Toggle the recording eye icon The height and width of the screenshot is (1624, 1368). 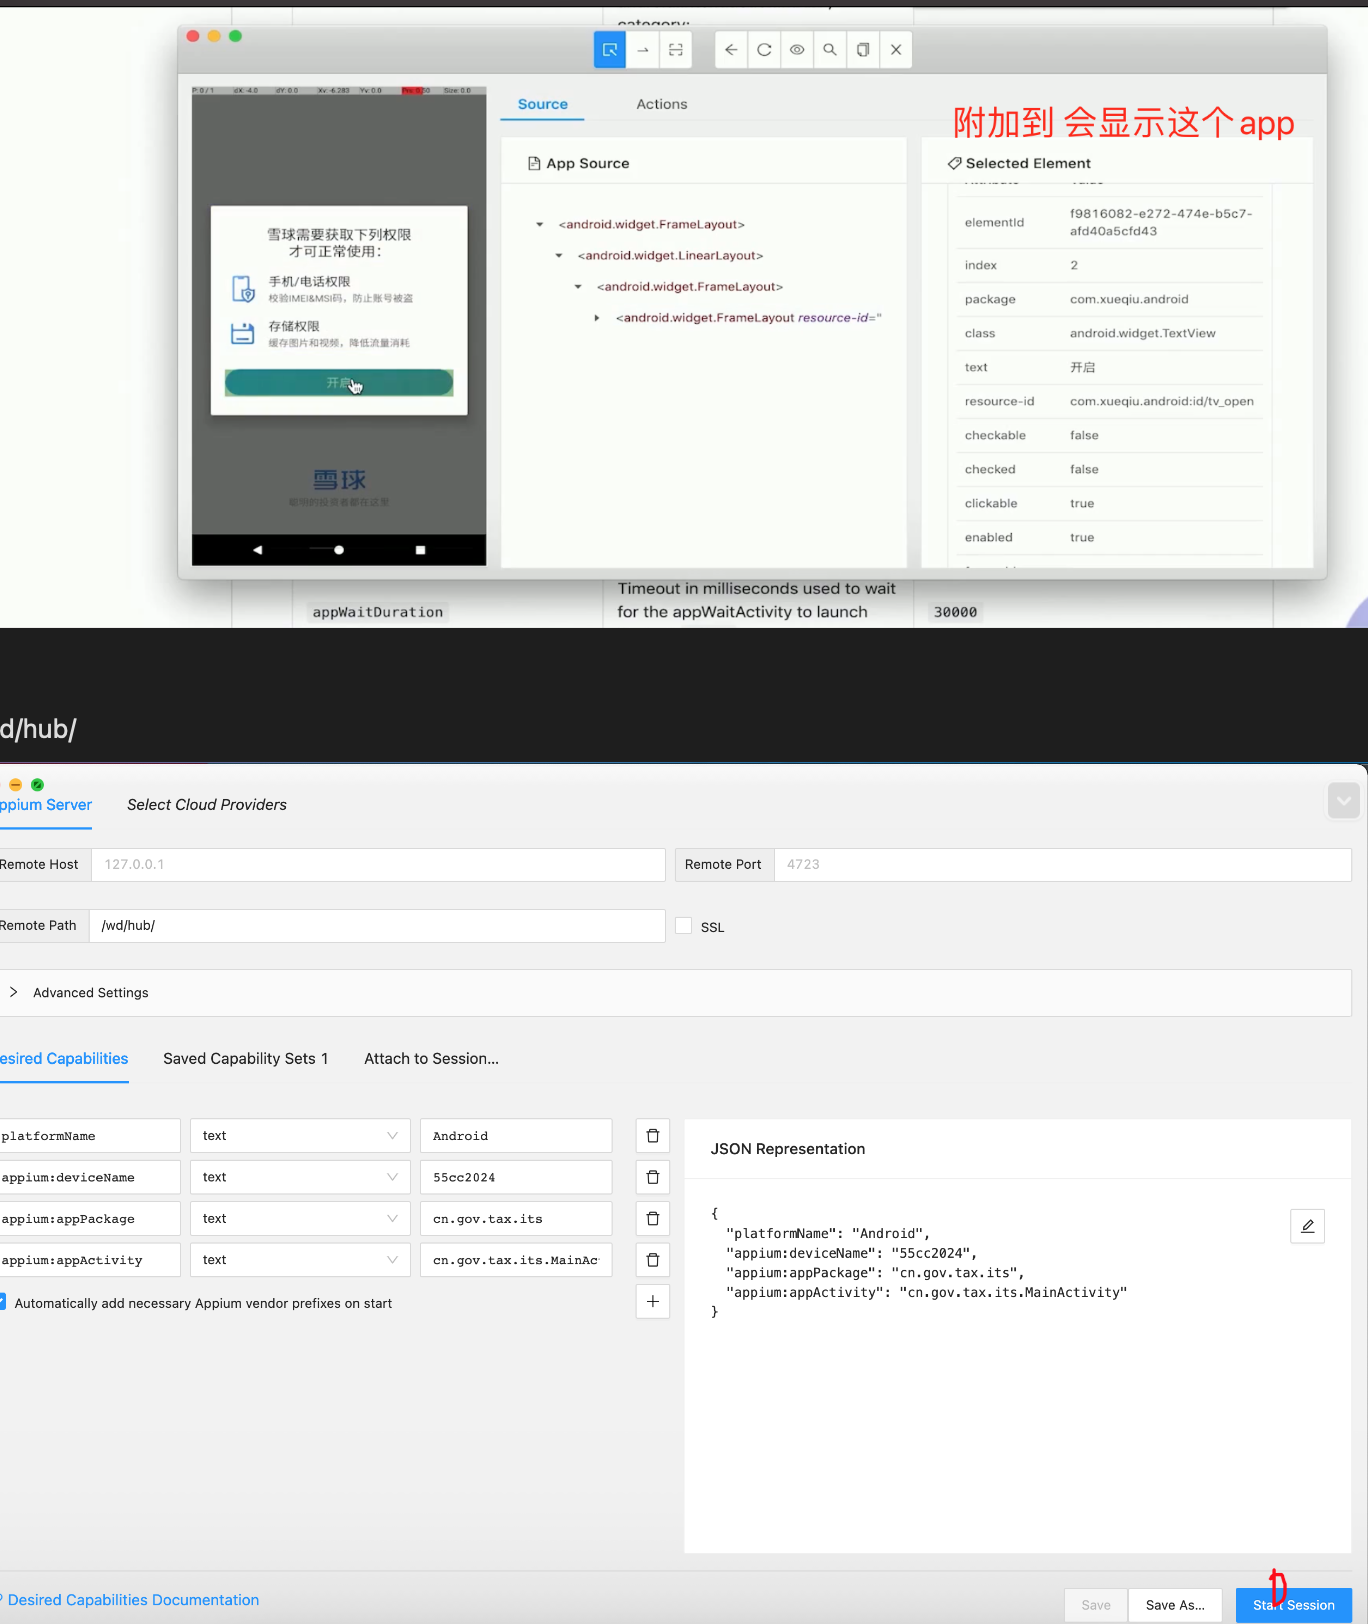(797, 50)
